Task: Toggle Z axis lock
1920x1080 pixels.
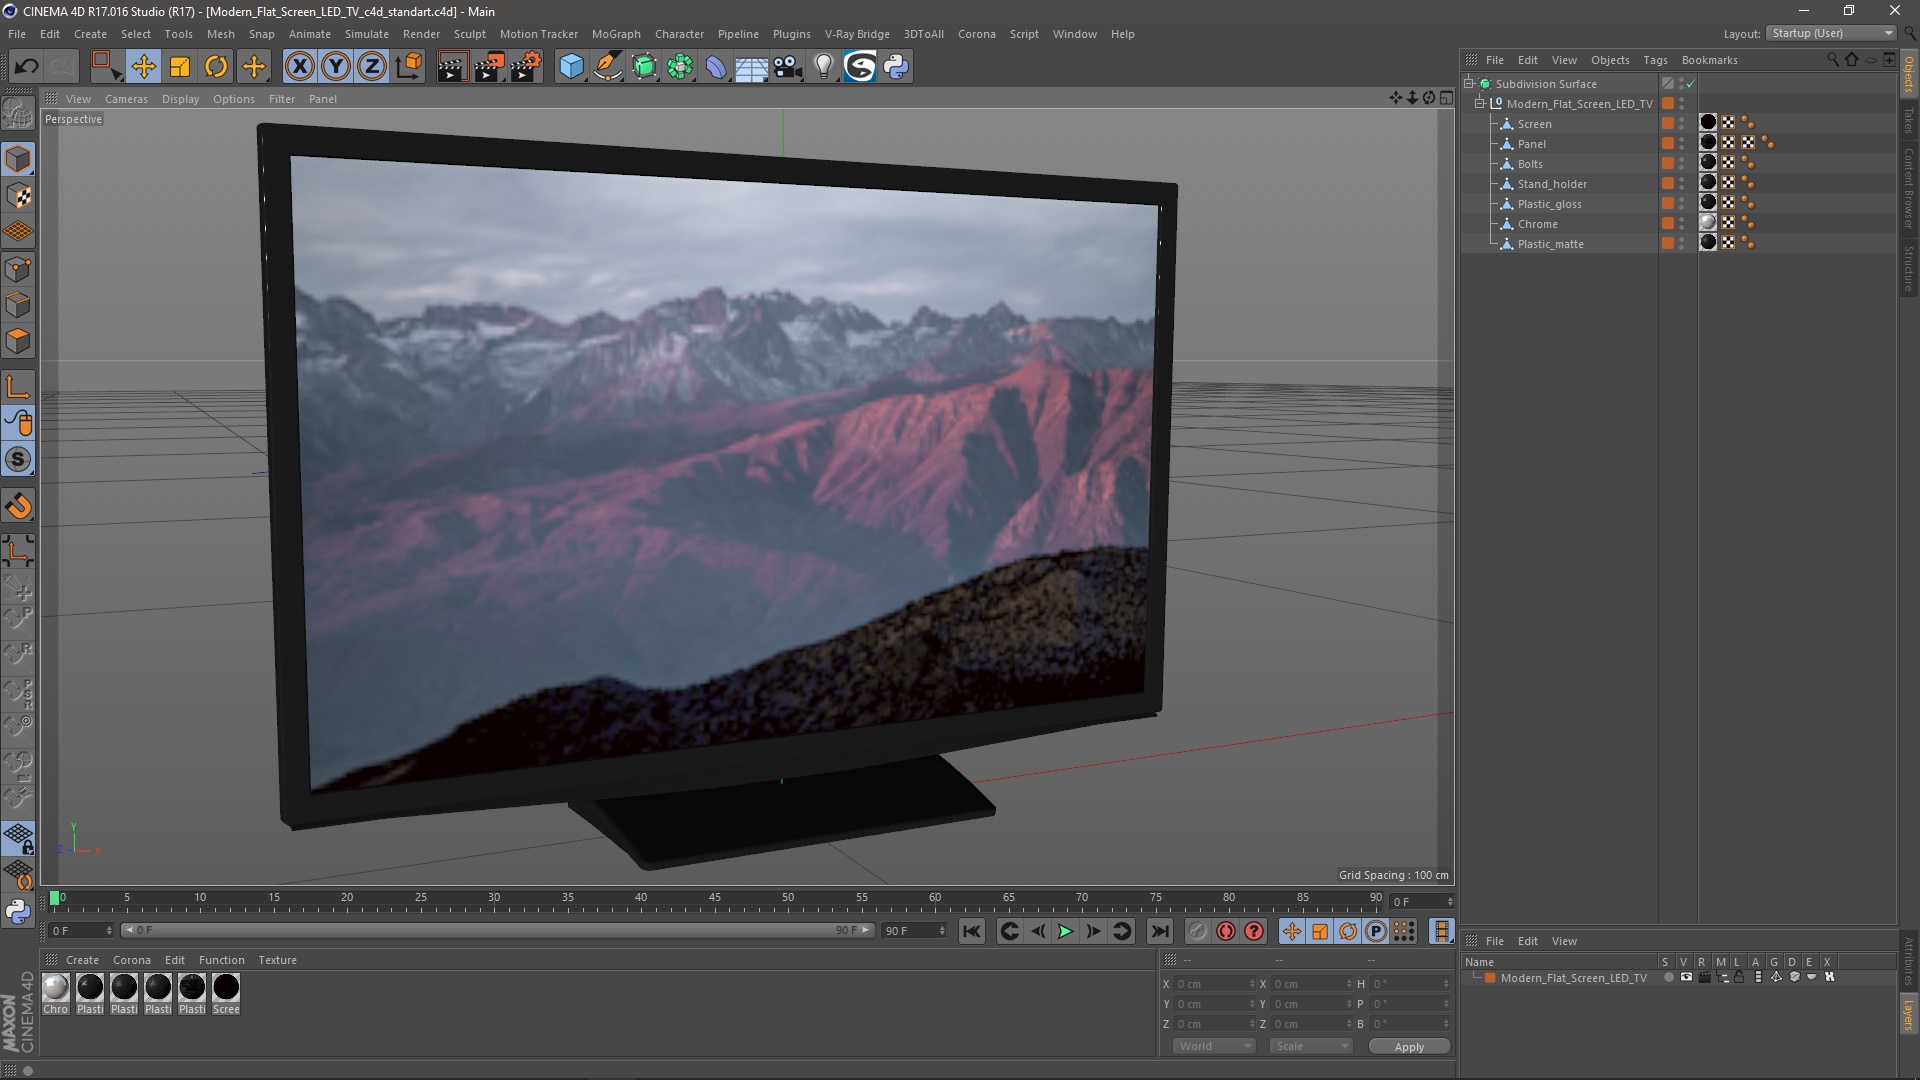Action: [x=372, y=67]
